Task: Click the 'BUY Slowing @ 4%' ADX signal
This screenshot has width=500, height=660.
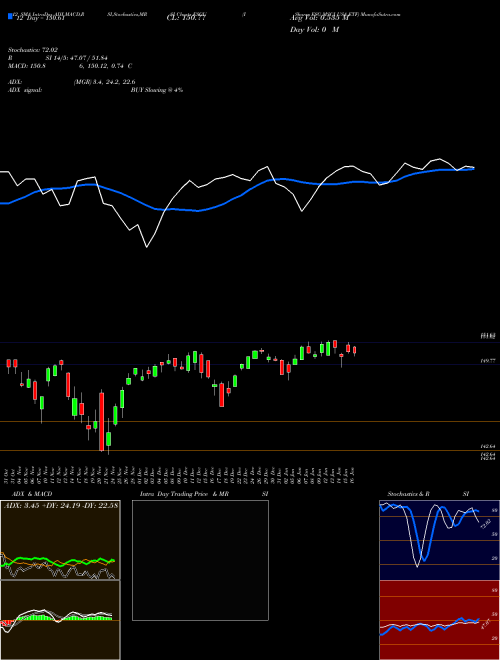Action: point(157,90)
